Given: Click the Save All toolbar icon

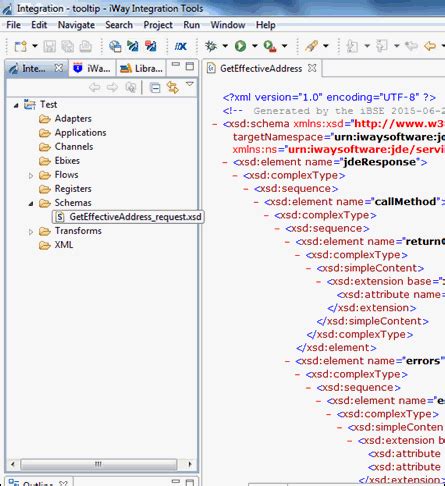Looking at the screenshot, I should tap(68, 46).
